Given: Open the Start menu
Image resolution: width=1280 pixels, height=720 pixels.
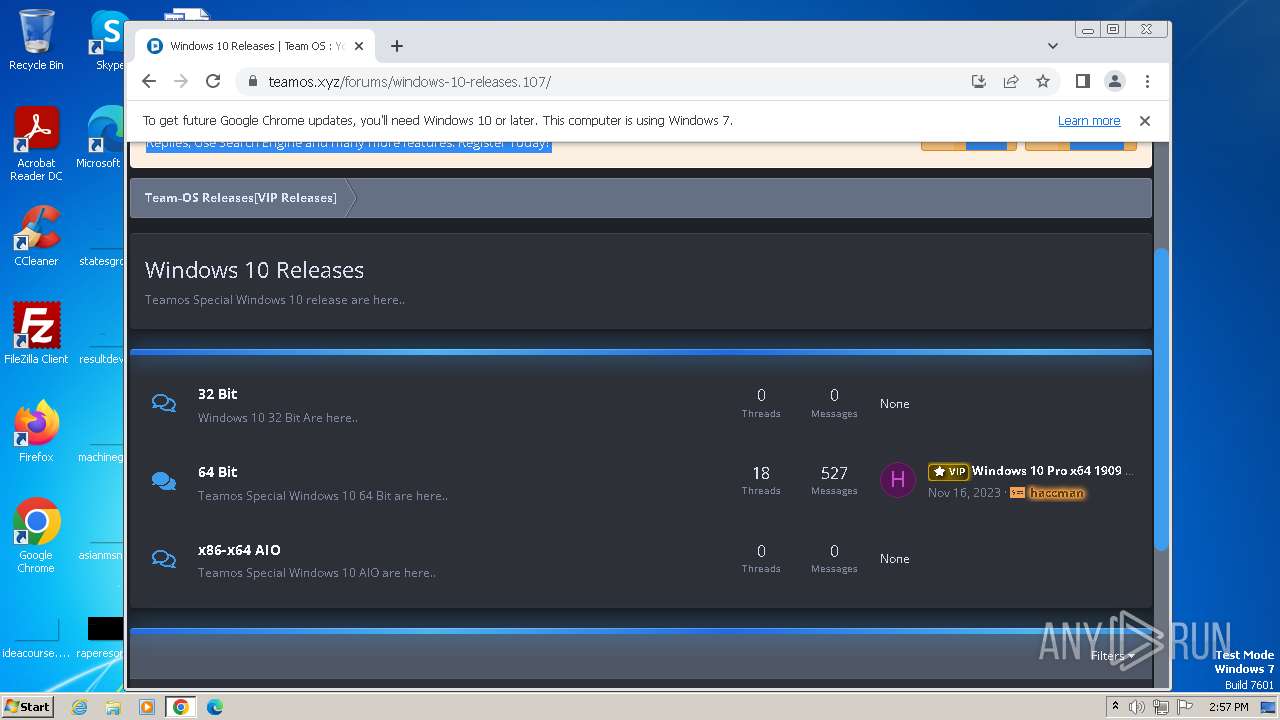Looking at the screenshot, I should [28, 706].
